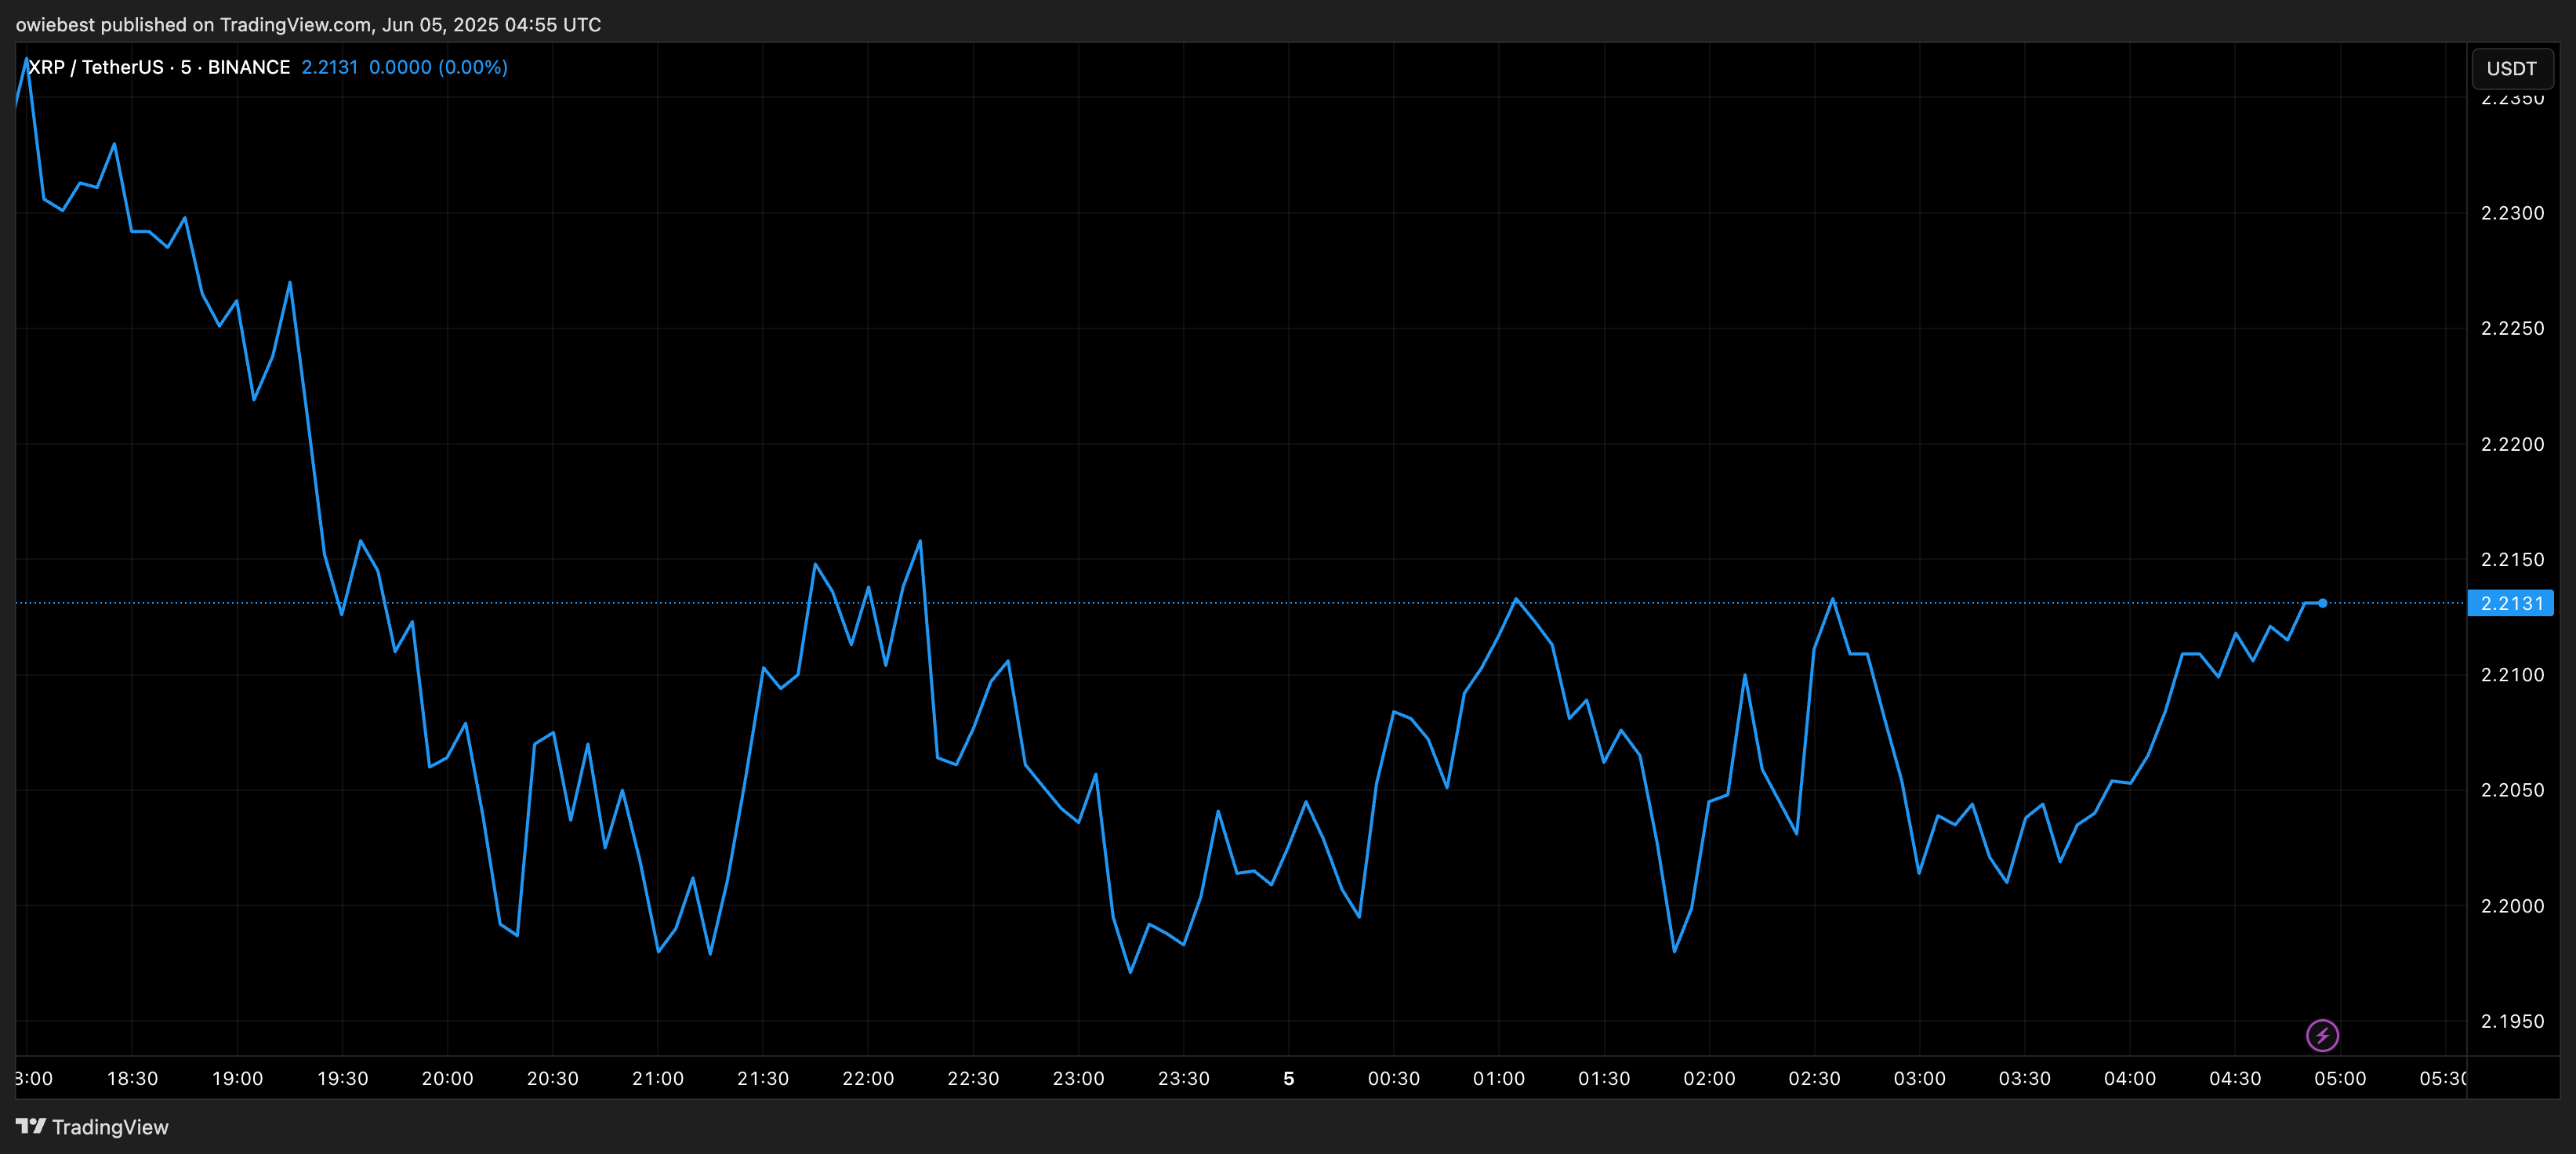Screen dimensions: 2576x1154
Task: Click the 2.2300 price axis label
Action: (2512, 213)
